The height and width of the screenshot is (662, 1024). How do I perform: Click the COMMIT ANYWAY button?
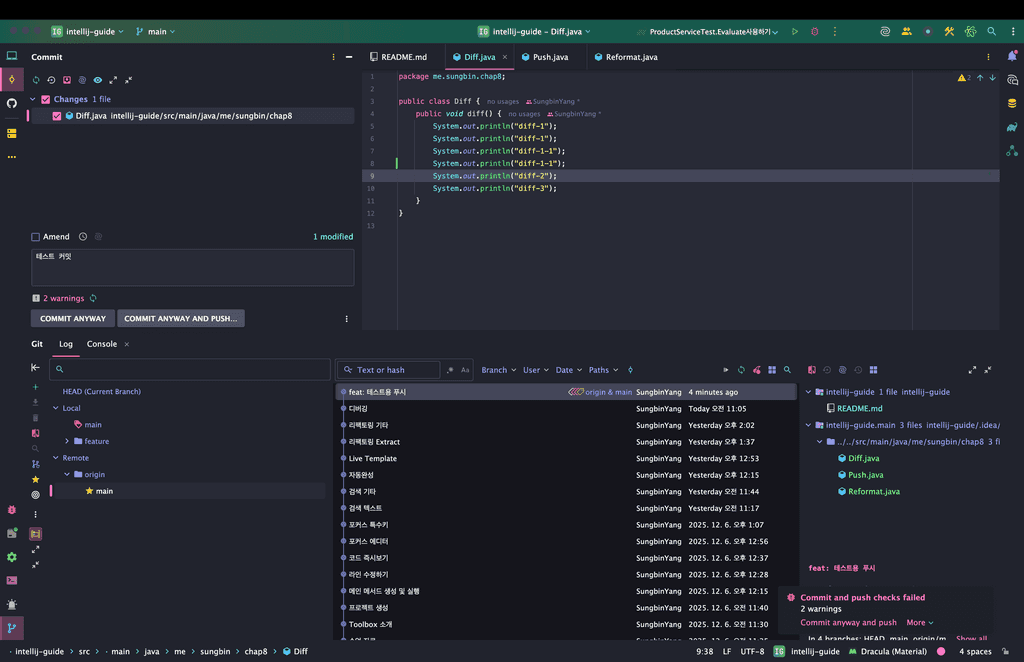point(73,318)
